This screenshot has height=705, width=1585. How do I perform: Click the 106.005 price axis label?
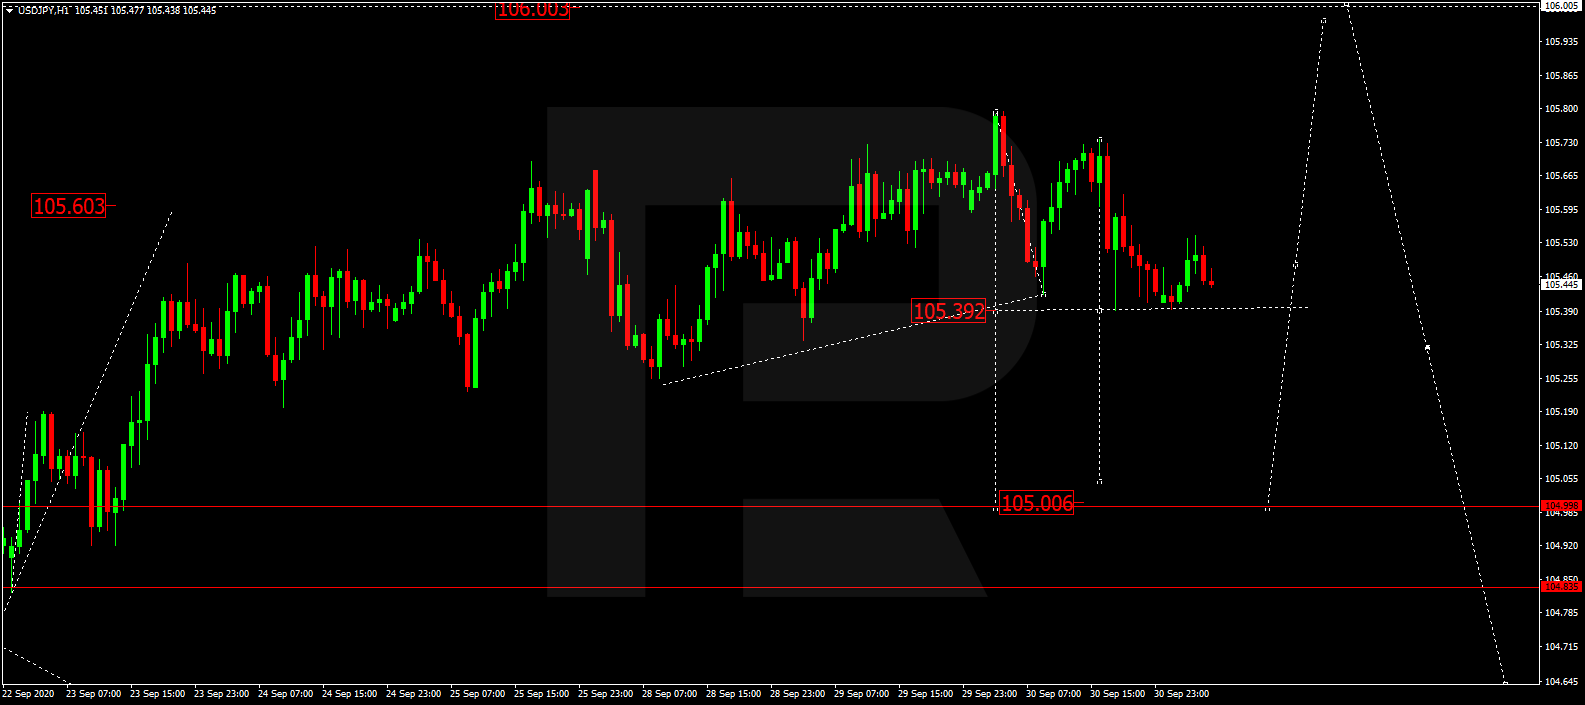point(1561,6)
